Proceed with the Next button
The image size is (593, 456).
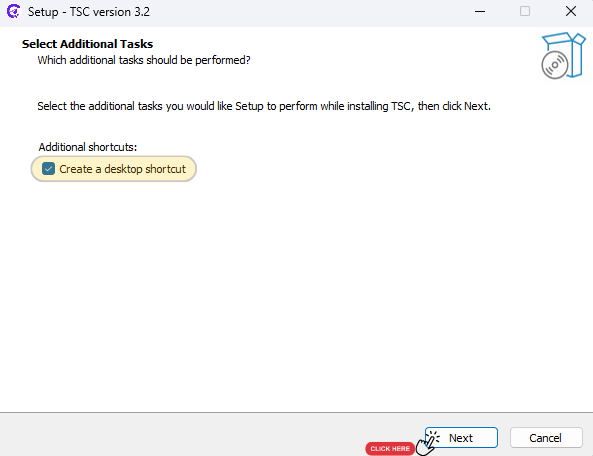(461, 437)
